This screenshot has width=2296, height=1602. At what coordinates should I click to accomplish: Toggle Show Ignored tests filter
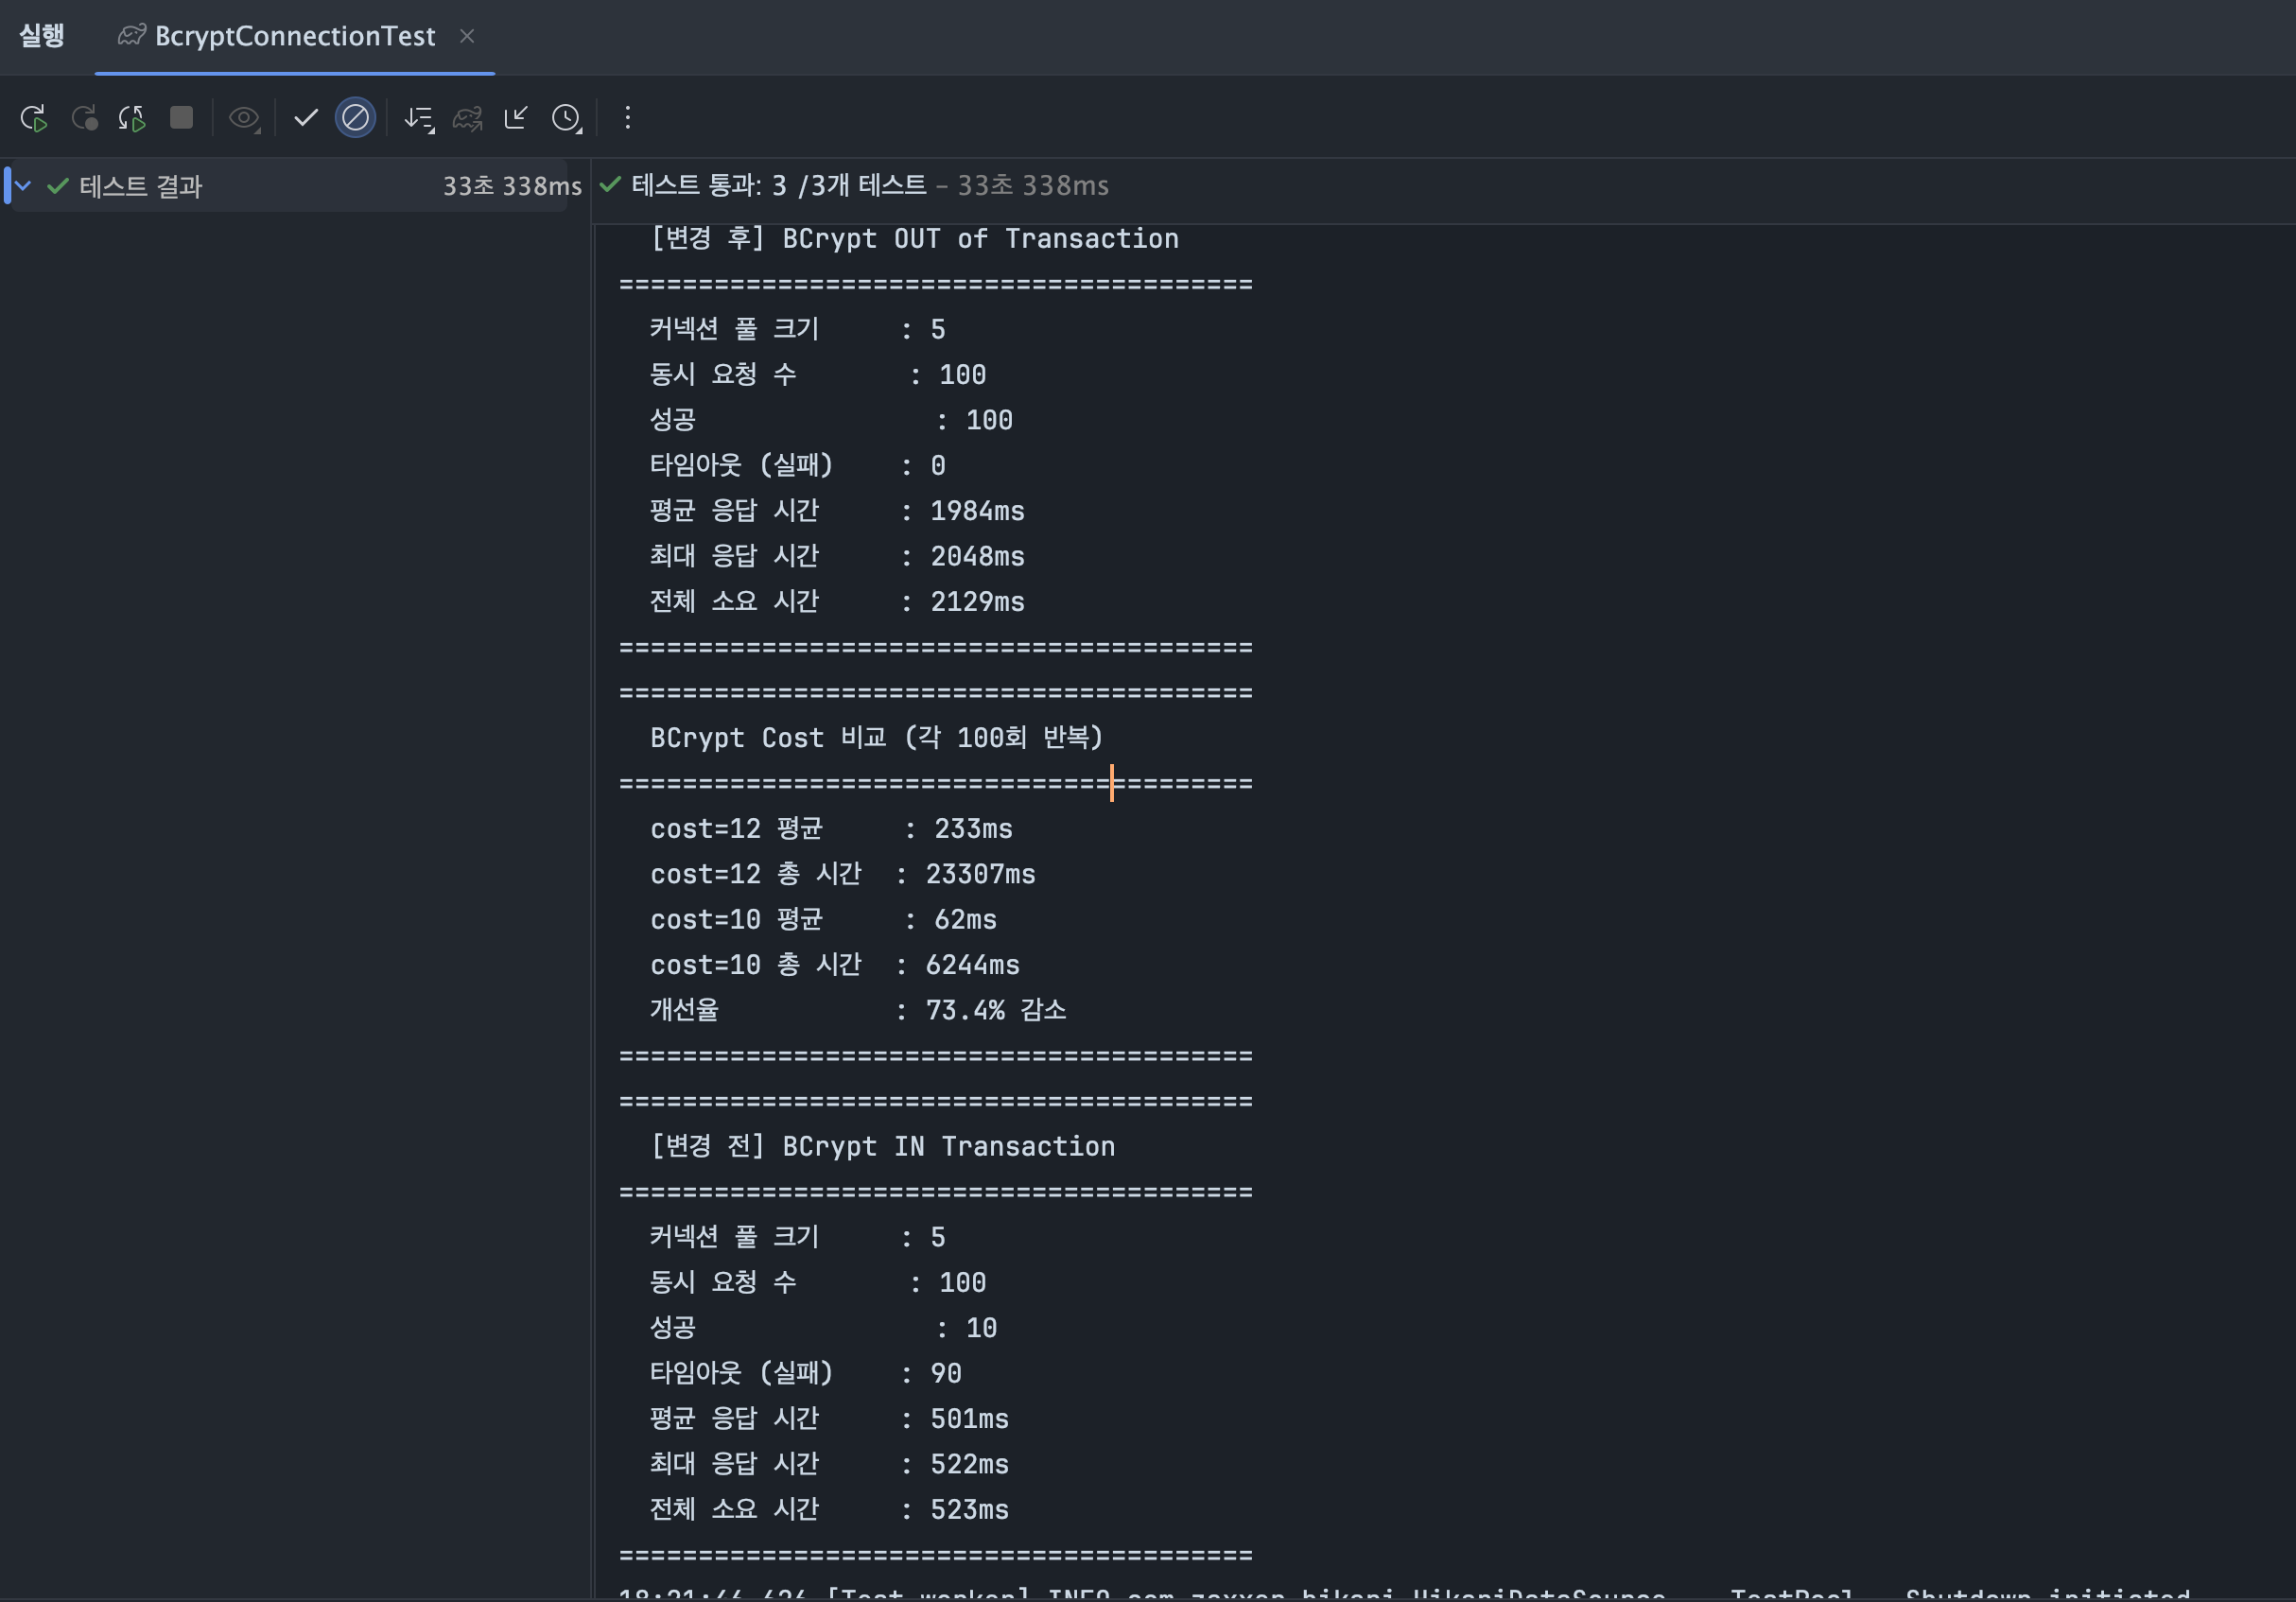pos(355,118)
